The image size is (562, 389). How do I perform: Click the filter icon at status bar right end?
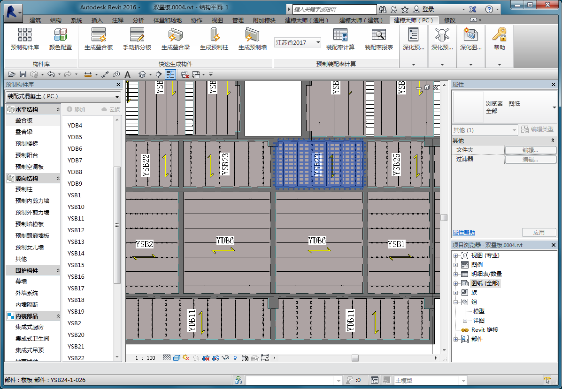coord(547,380)
